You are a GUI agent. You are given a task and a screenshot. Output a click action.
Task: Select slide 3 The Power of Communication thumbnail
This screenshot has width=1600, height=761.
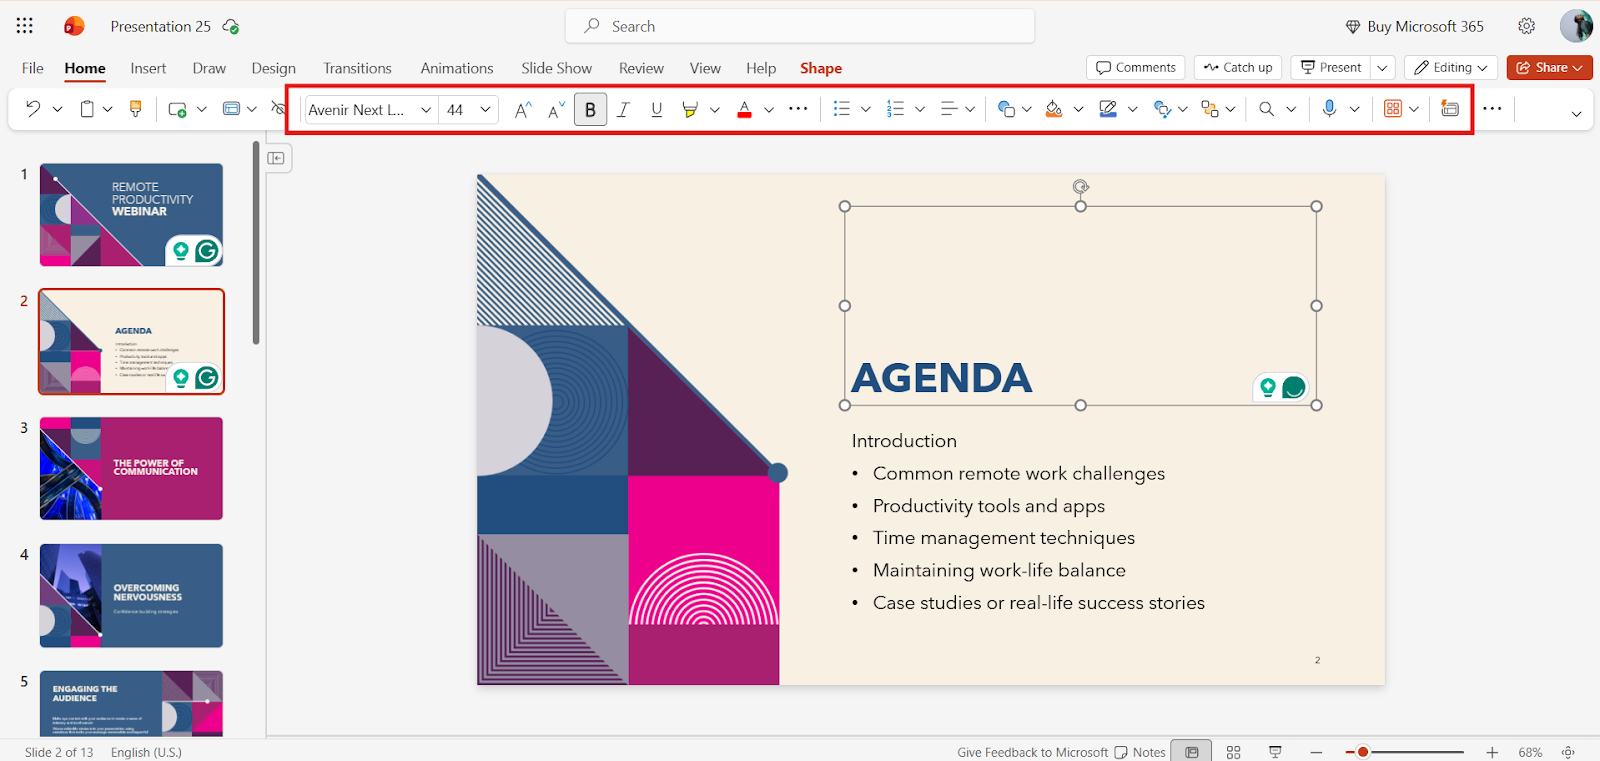[131, 468]
